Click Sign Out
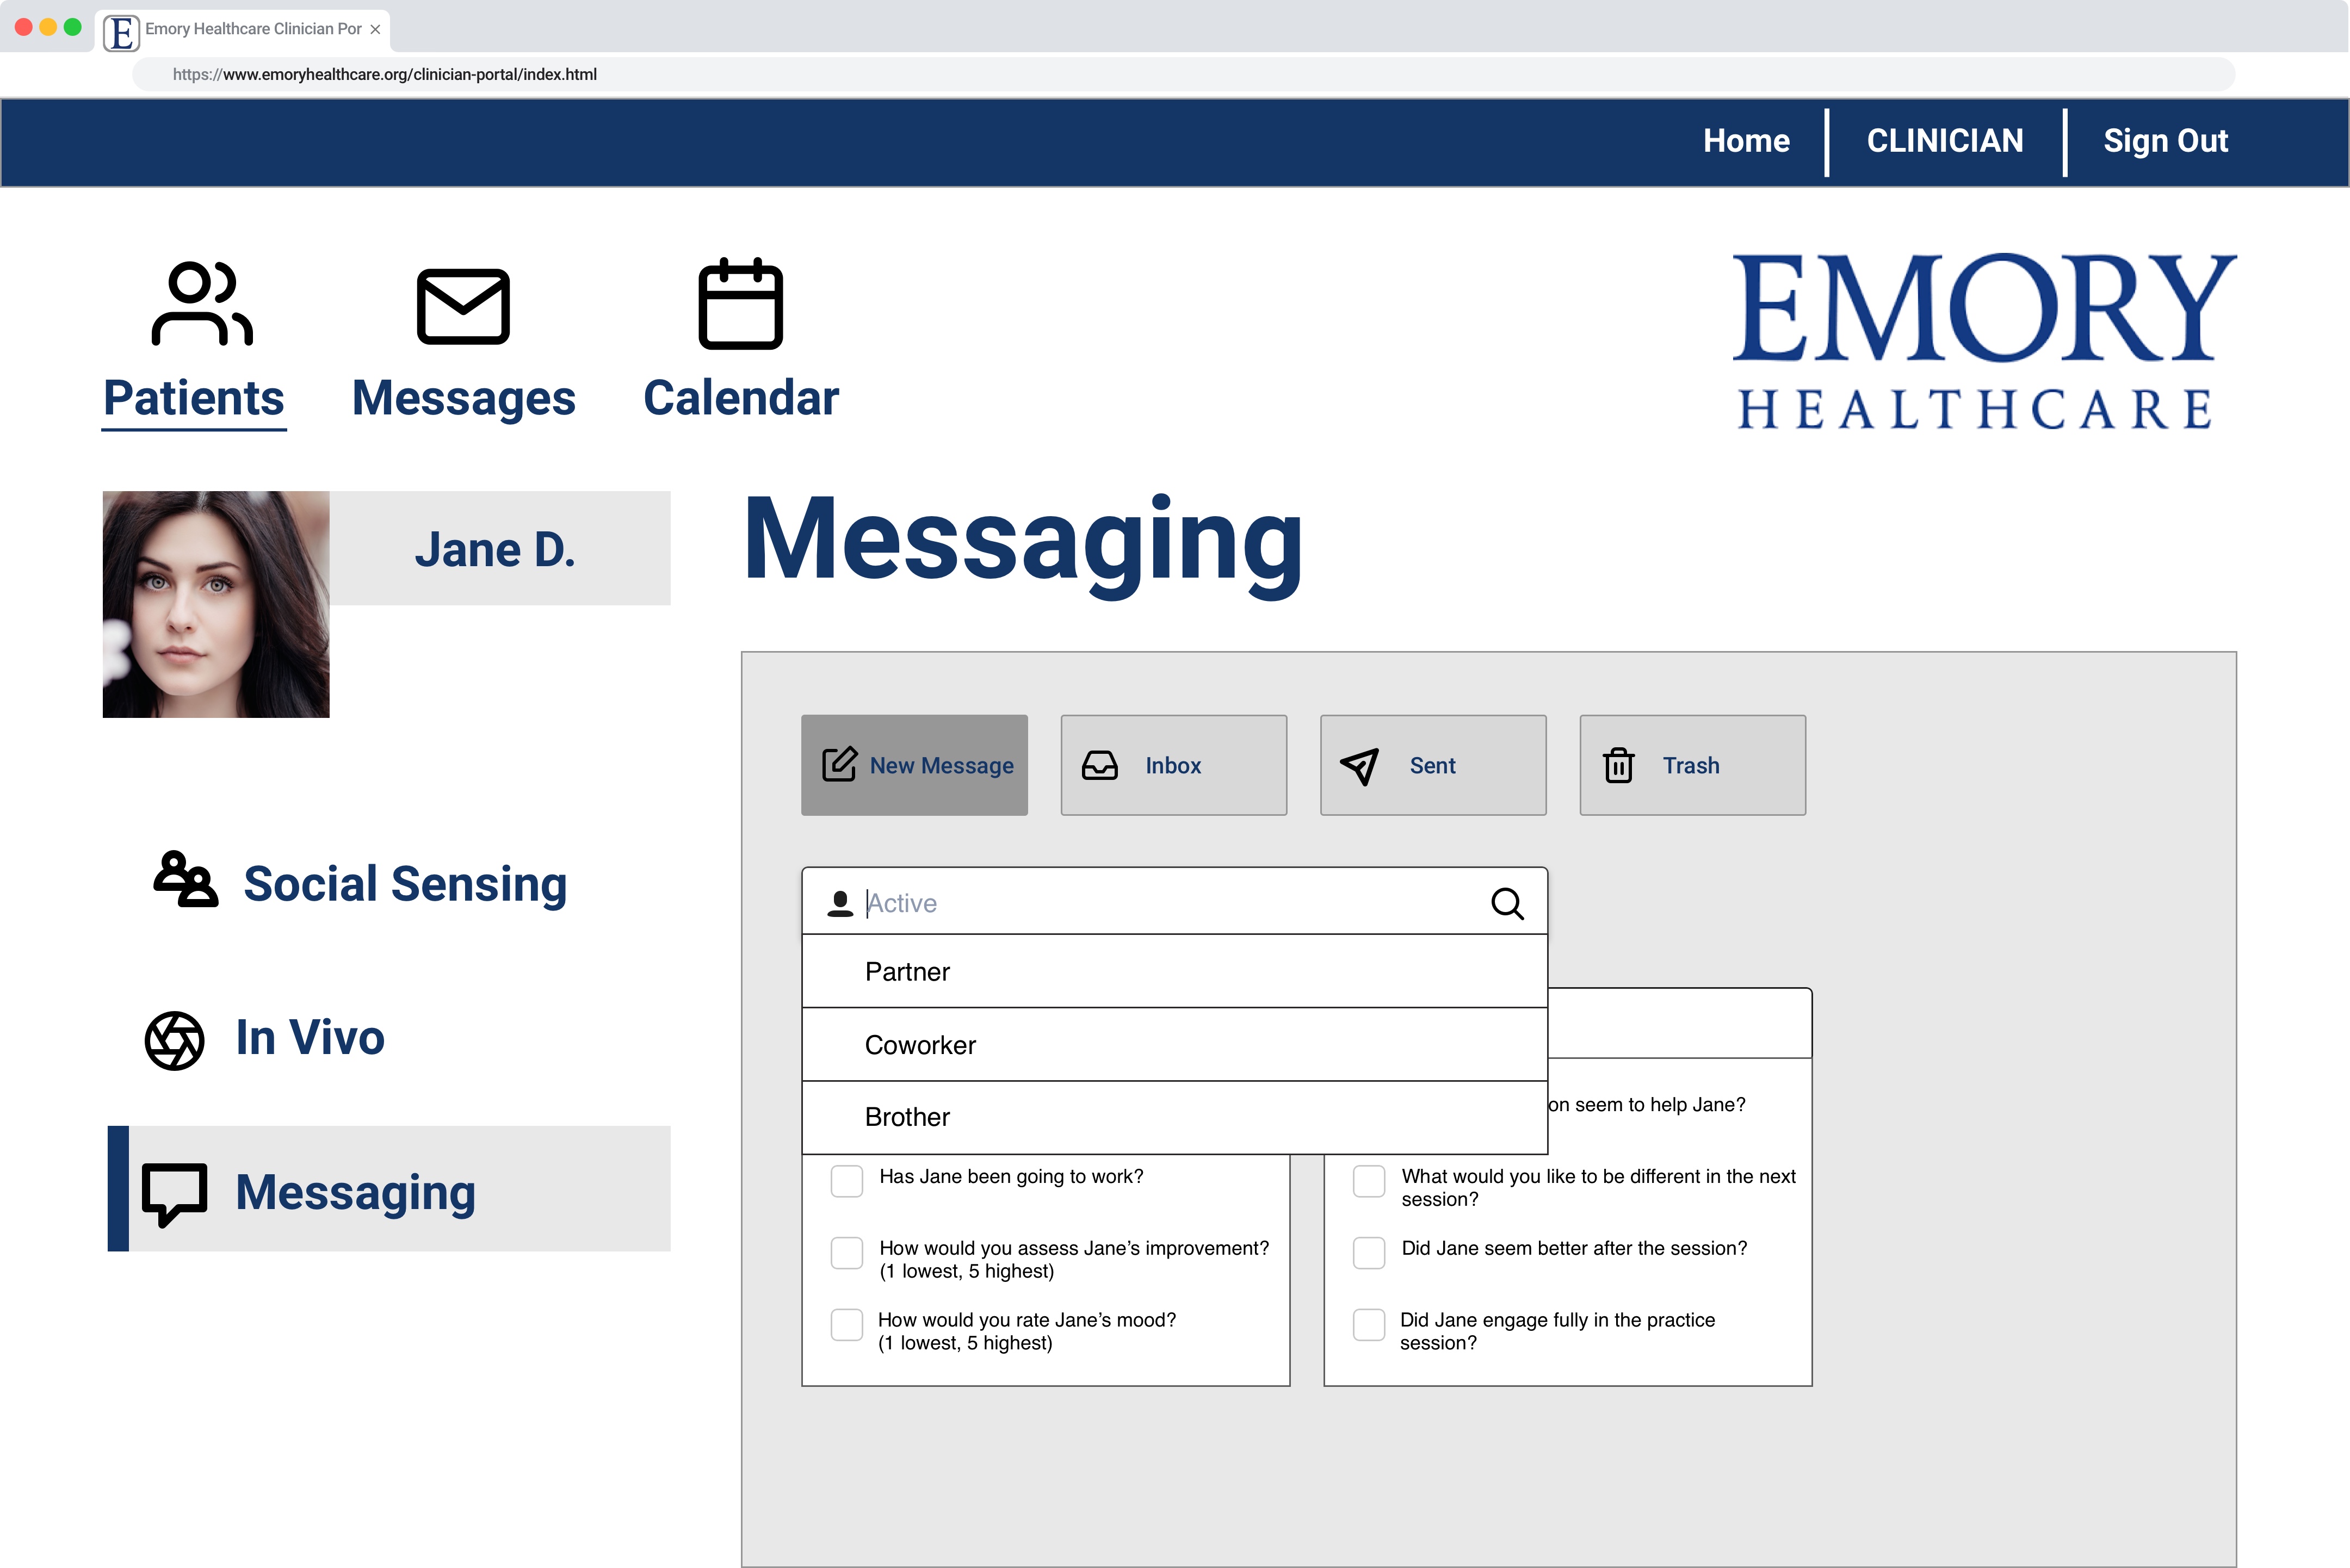 pyautogui.click(x=2165, y=141)
